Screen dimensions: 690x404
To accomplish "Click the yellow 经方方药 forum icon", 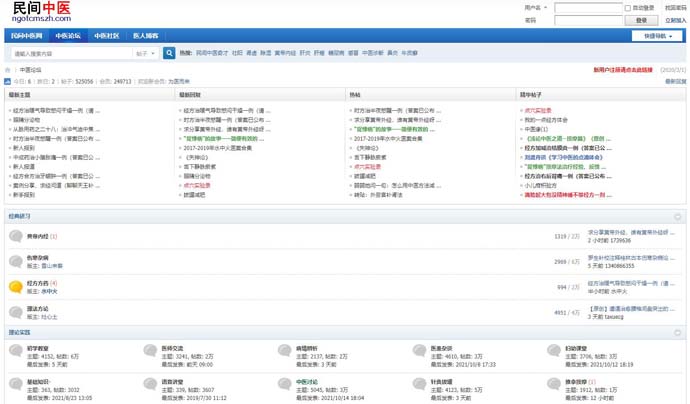I will pos(15,287).
